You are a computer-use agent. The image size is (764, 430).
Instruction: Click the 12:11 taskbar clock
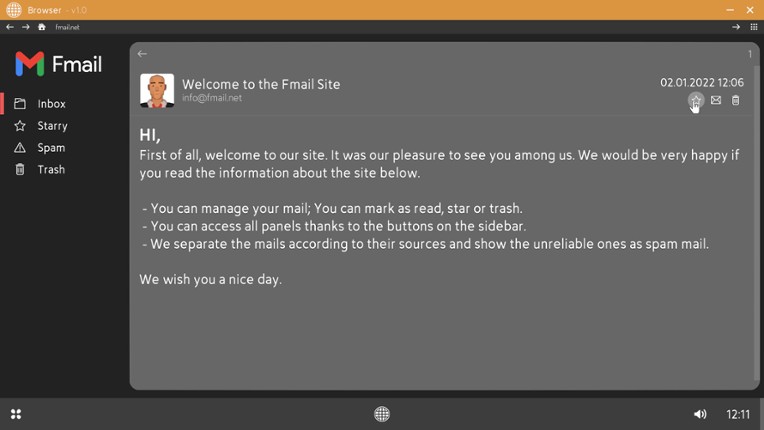tap(738, 414)
